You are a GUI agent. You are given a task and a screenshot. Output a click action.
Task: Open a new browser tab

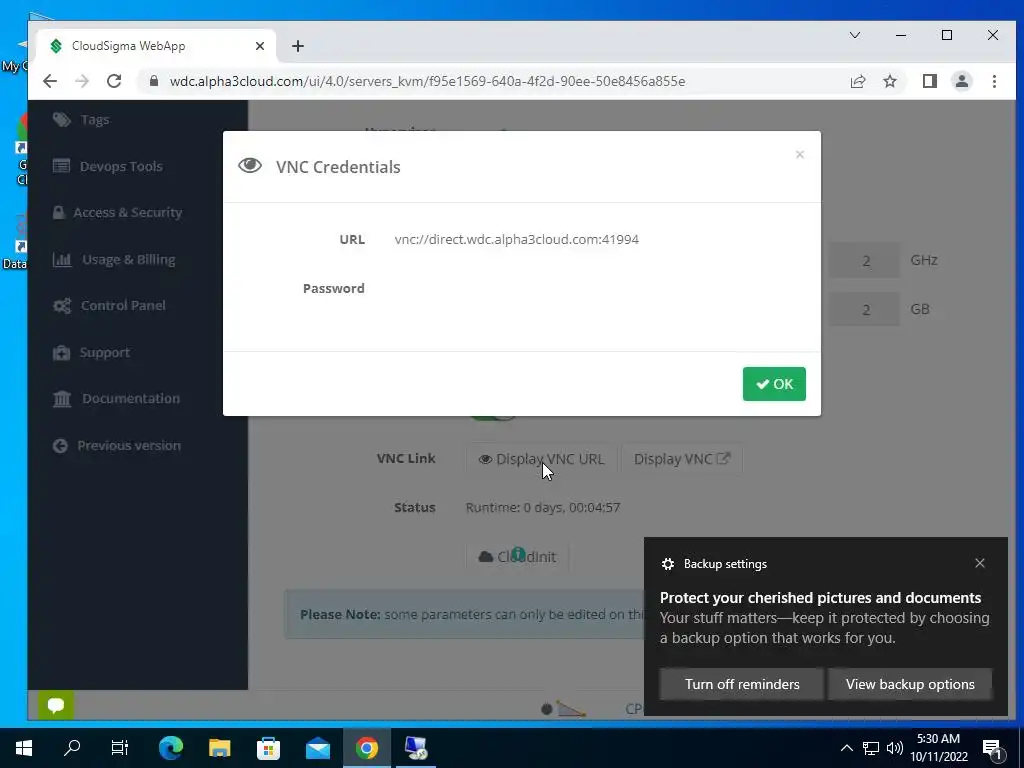[298, 46]
